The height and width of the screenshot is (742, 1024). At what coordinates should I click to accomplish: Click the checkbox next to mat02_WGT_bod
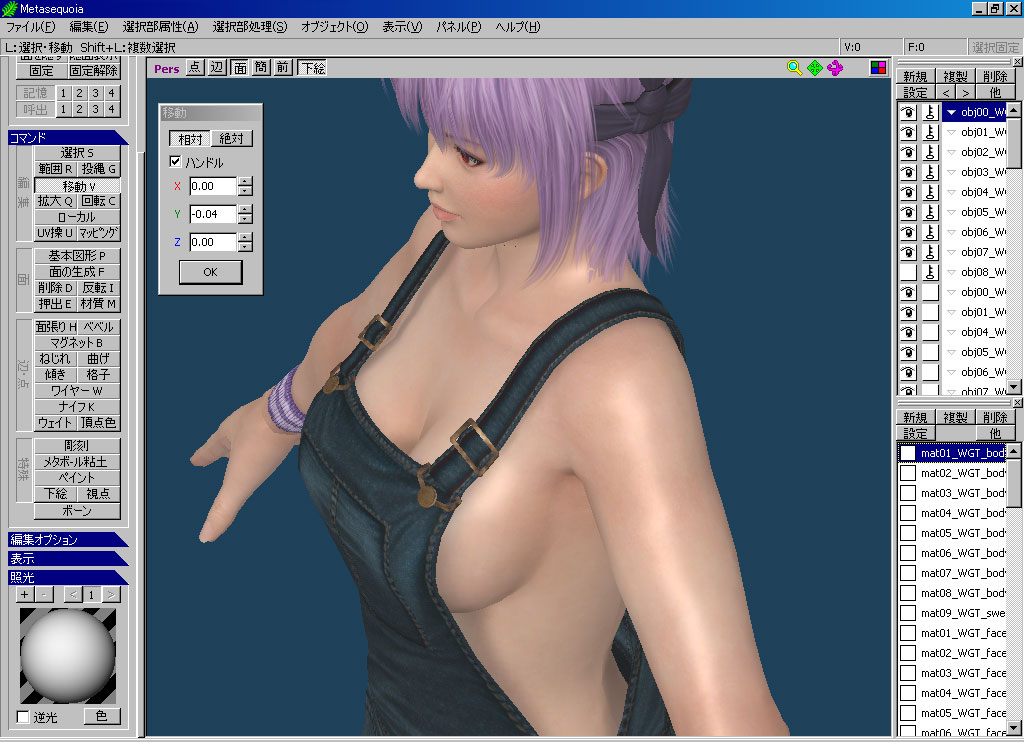tap(908, 473)
